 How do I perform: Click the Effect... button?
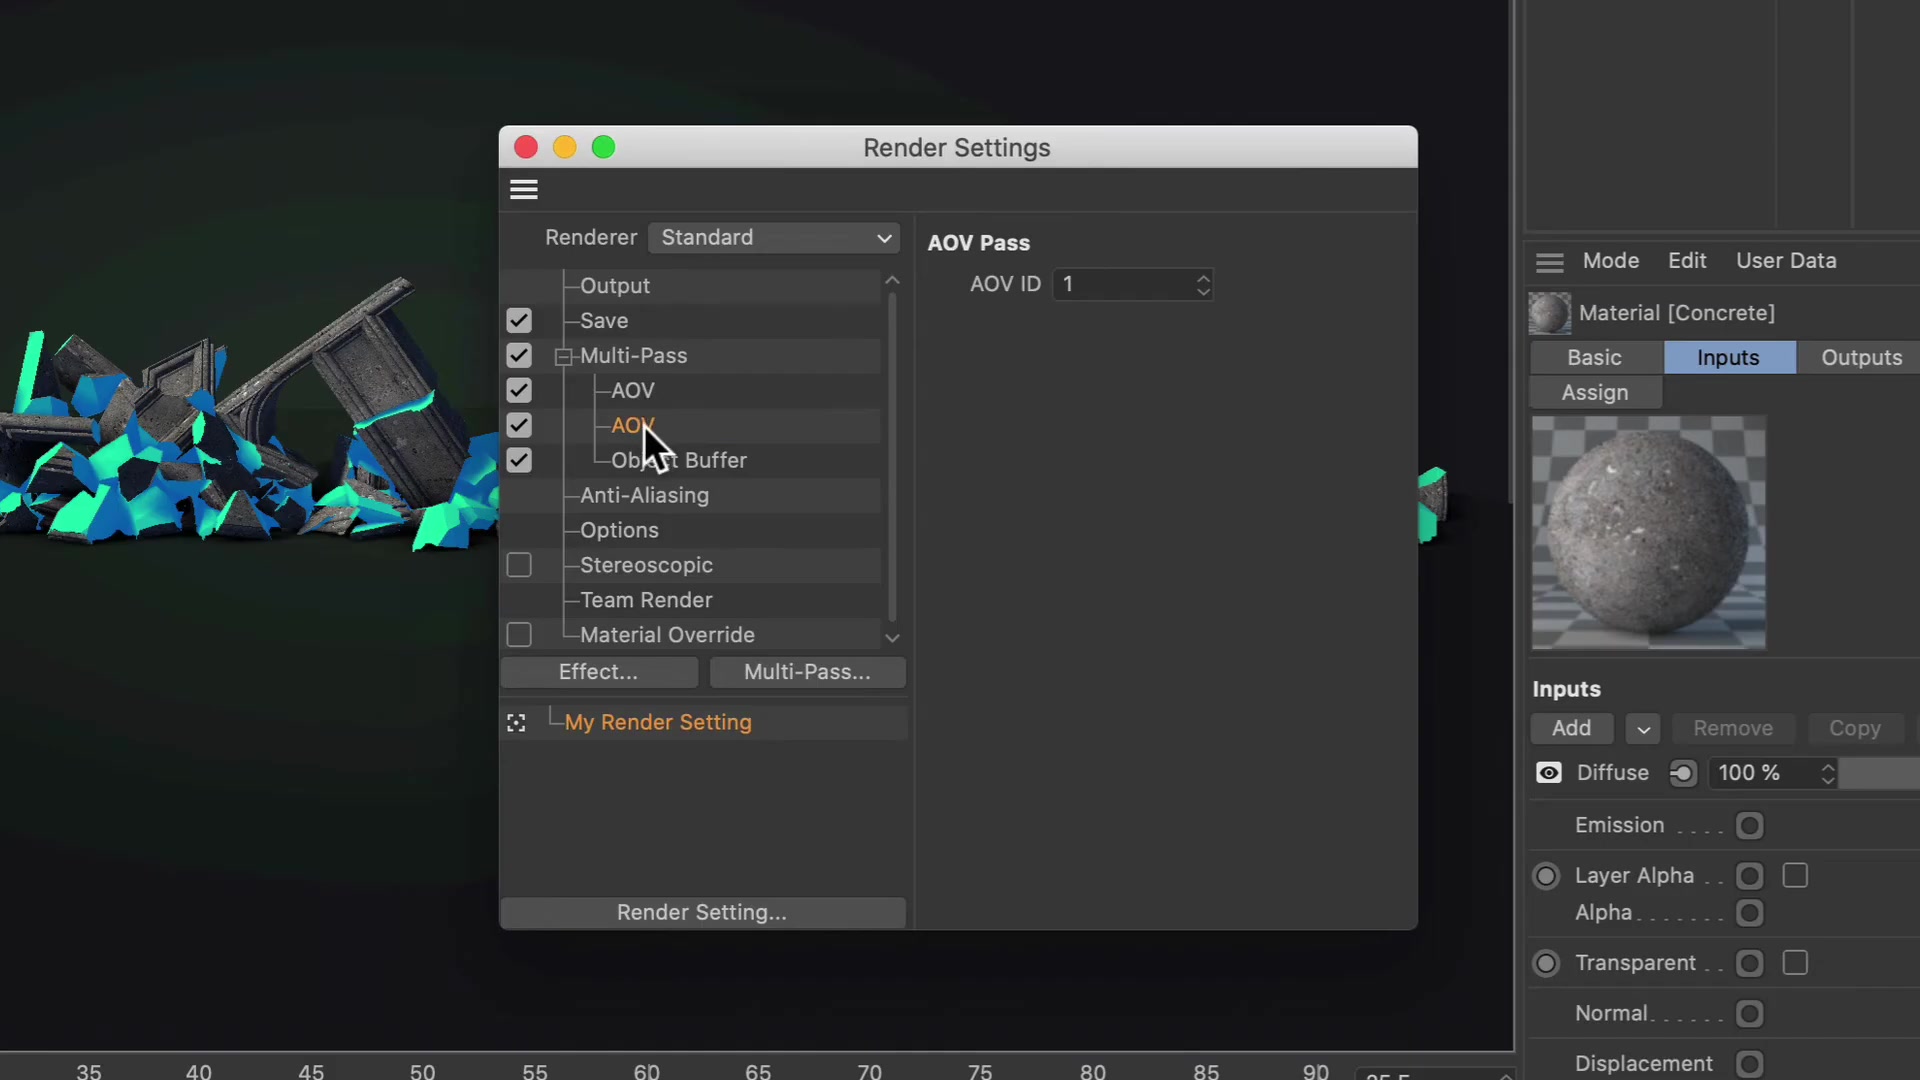point(598,672)
